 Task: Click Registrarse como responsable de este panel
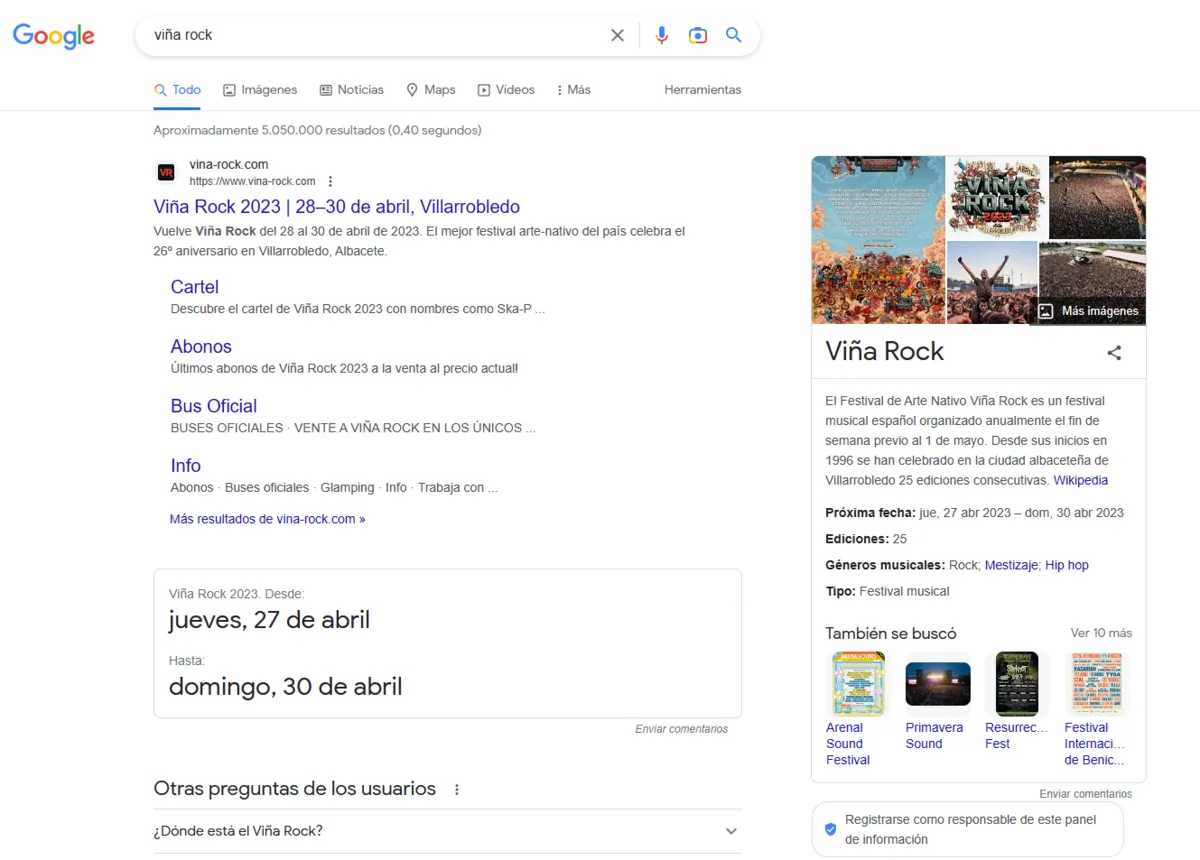point(970,829)
